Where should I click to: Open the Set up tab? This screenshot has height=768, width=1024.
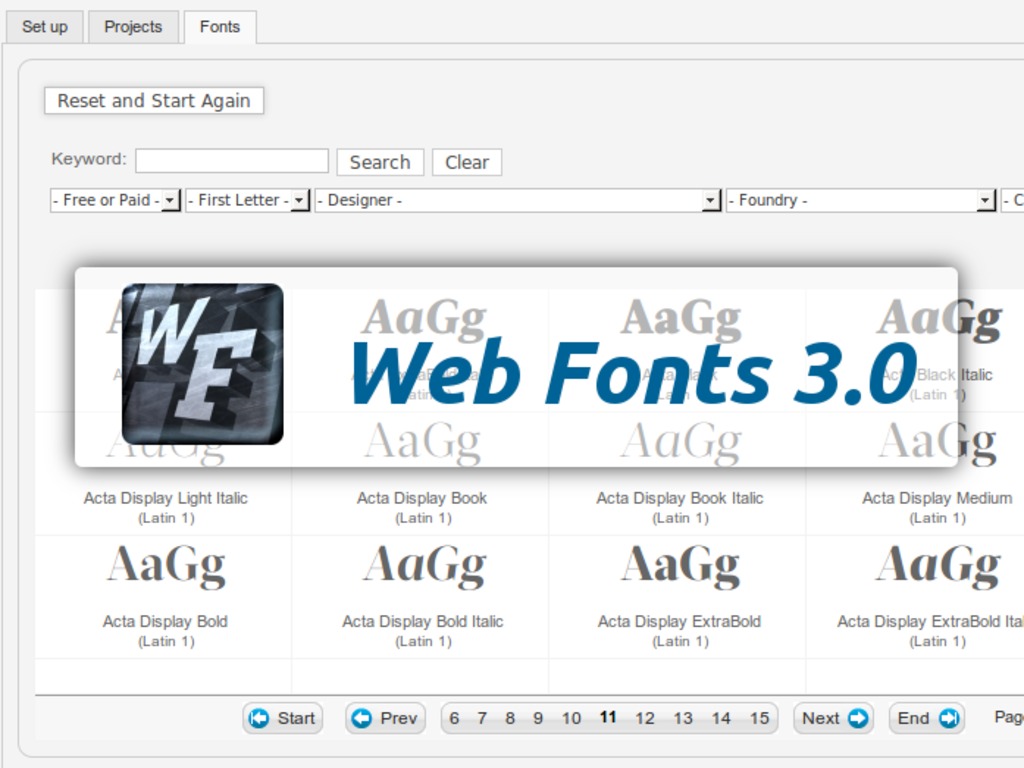coord(44,27)
